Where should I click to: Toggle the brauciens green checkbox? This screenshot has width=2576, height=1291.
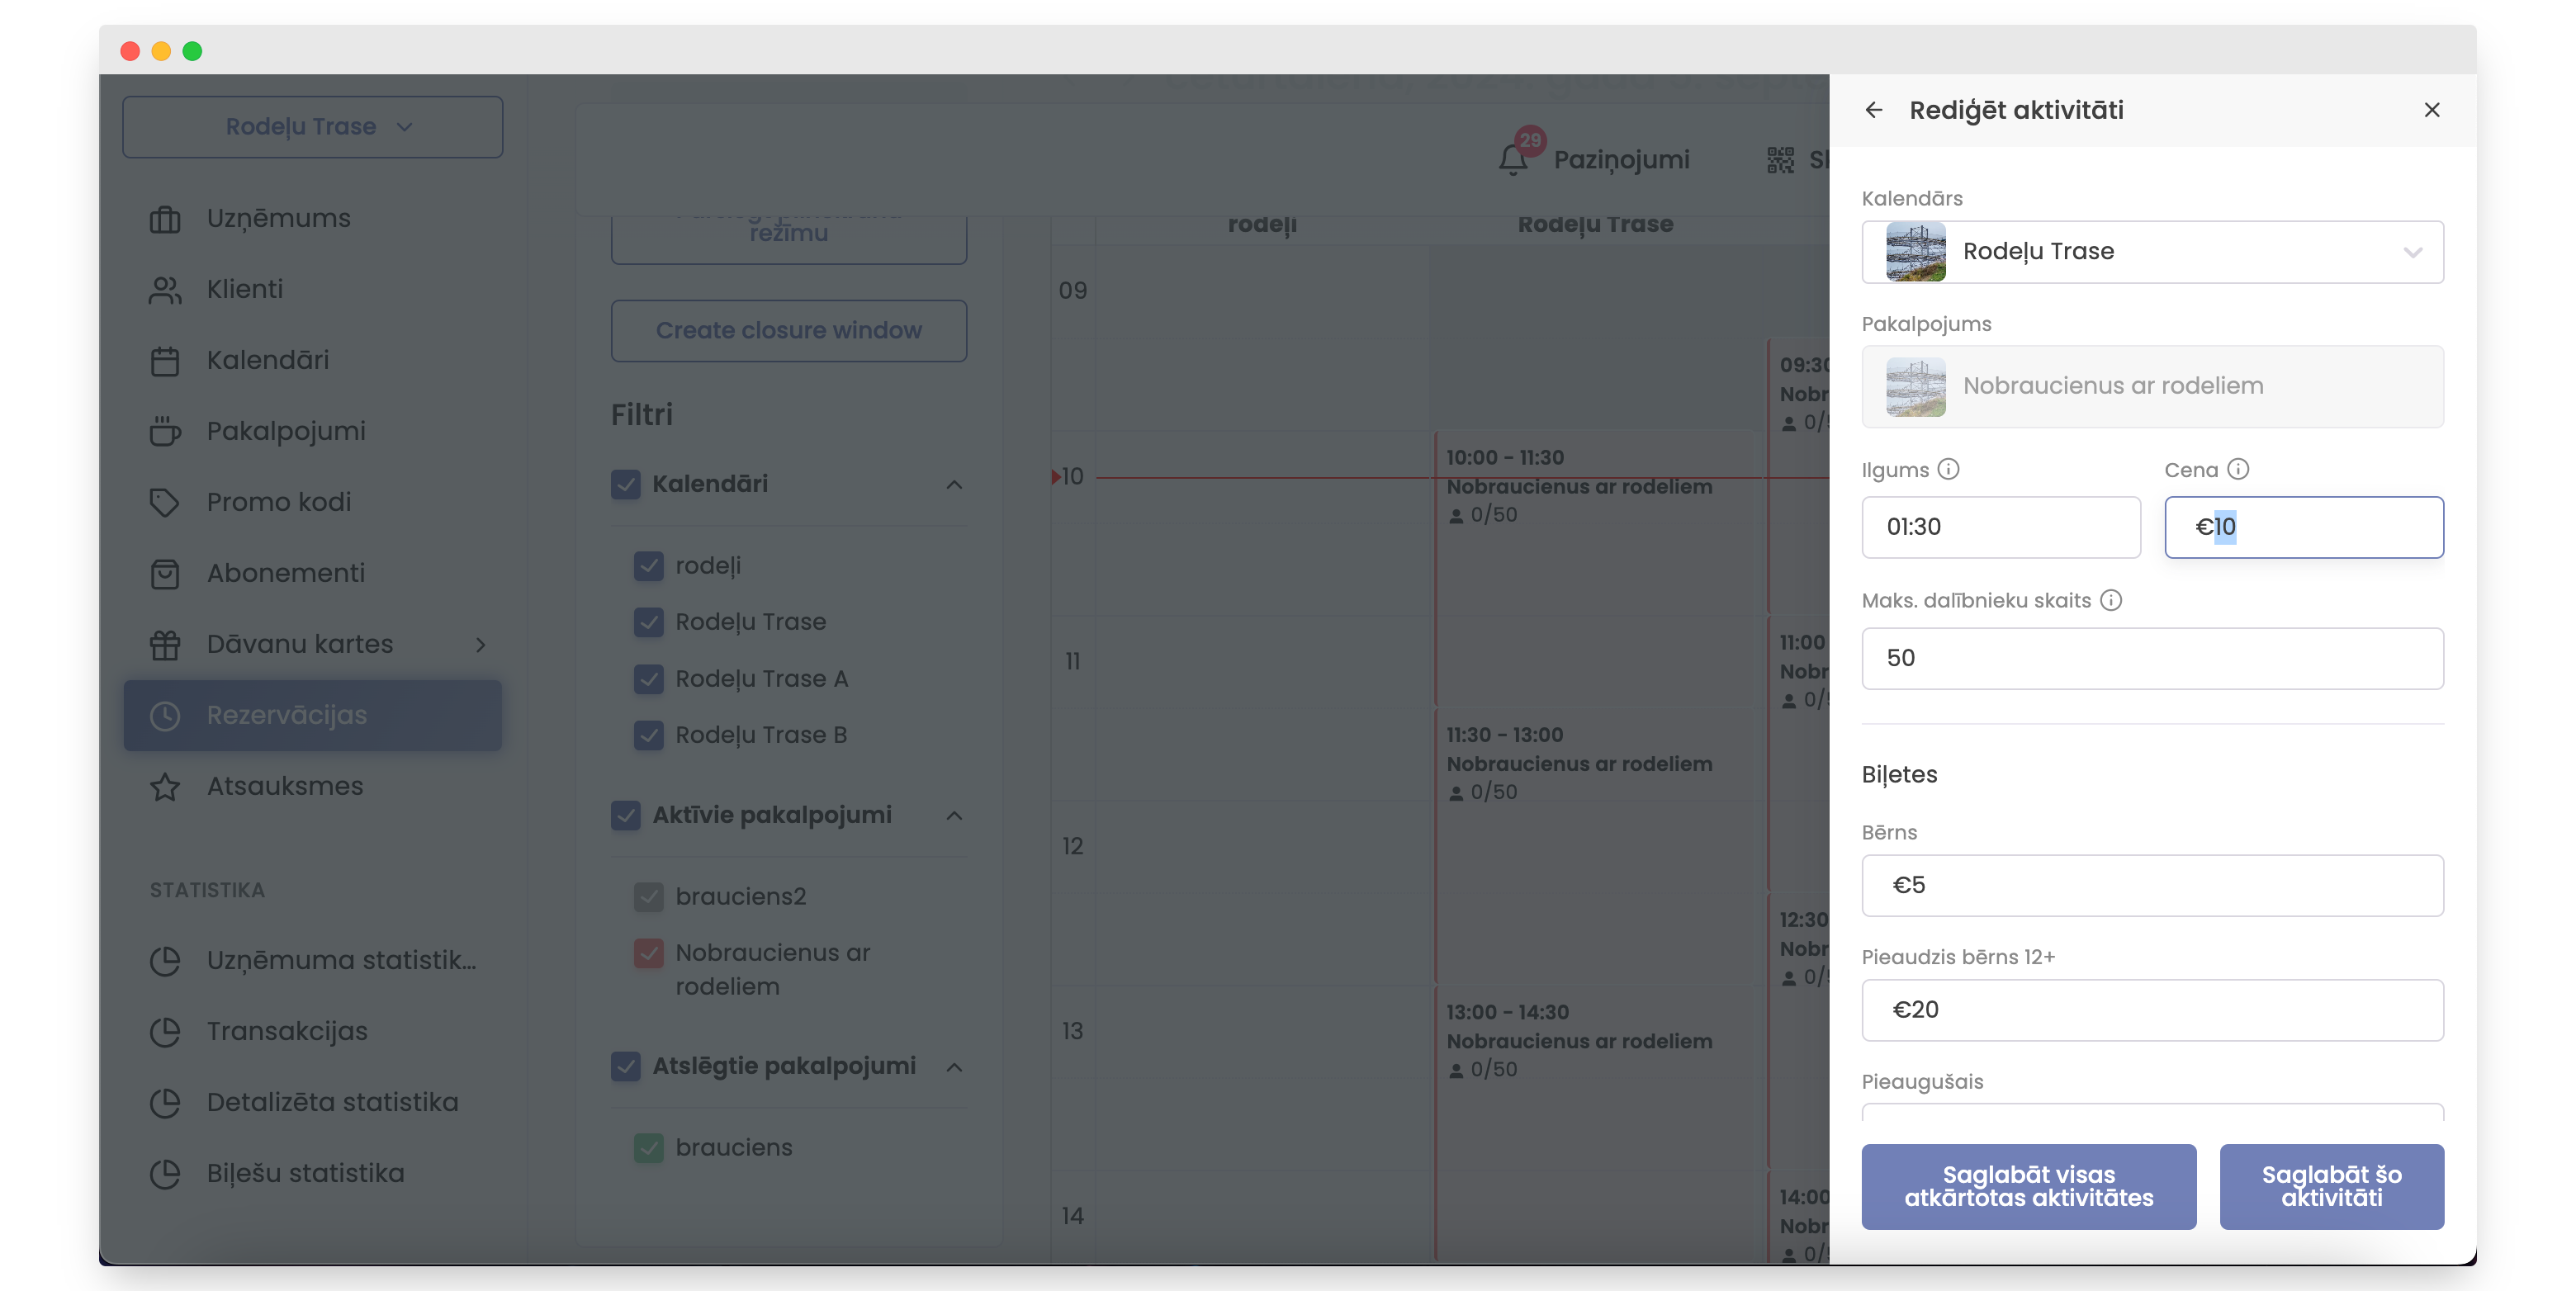648,1148
